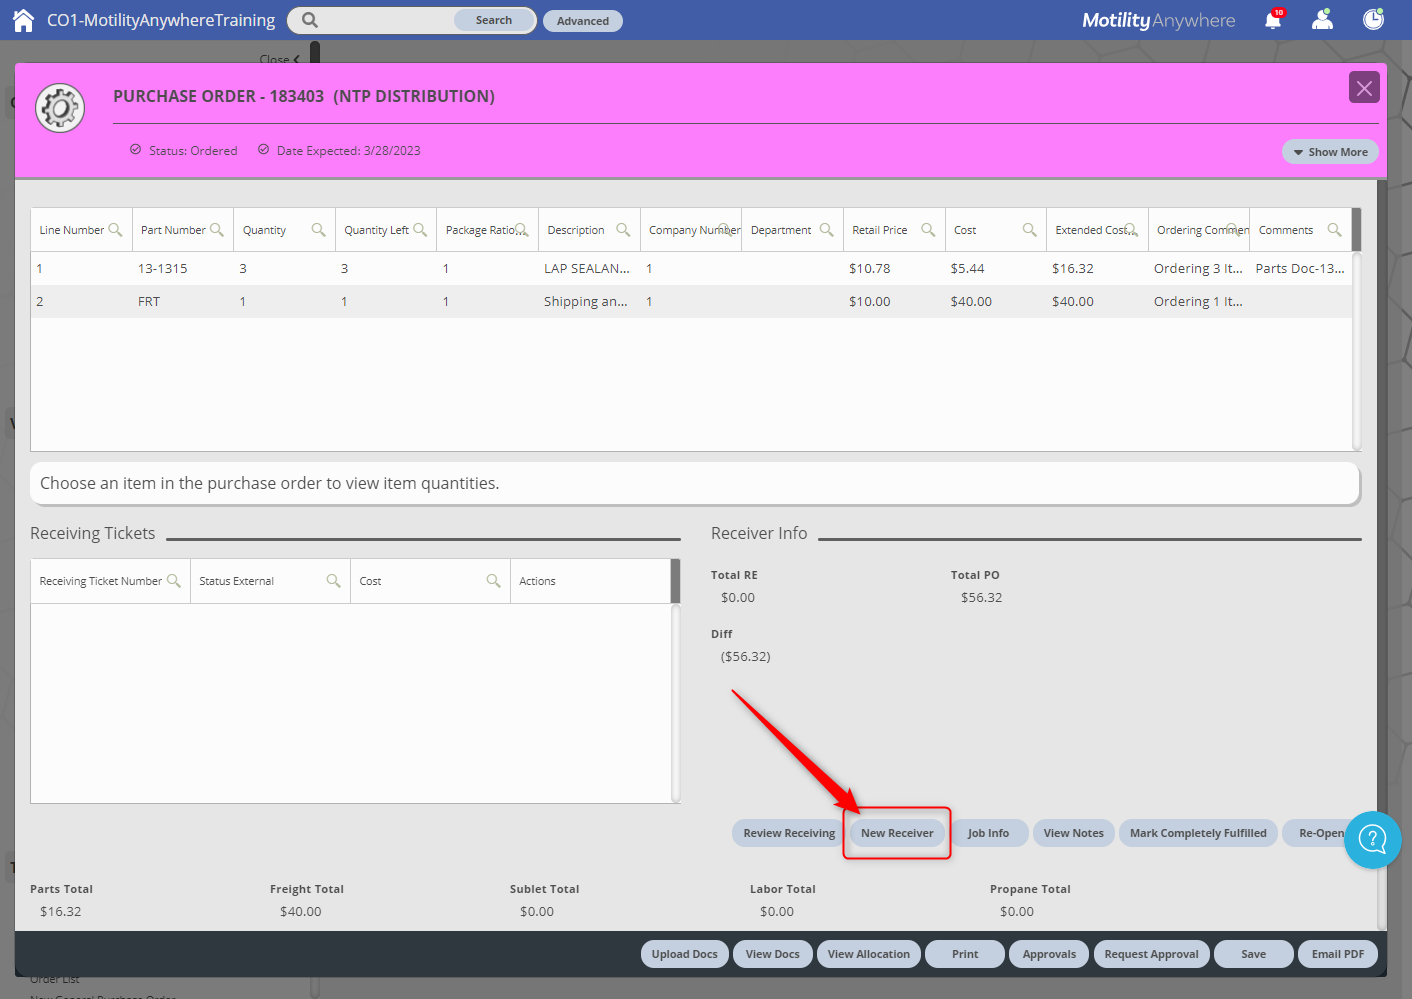Click the Shipping an... description cell
Screen dimensions: 1412x999
(586, 301)
